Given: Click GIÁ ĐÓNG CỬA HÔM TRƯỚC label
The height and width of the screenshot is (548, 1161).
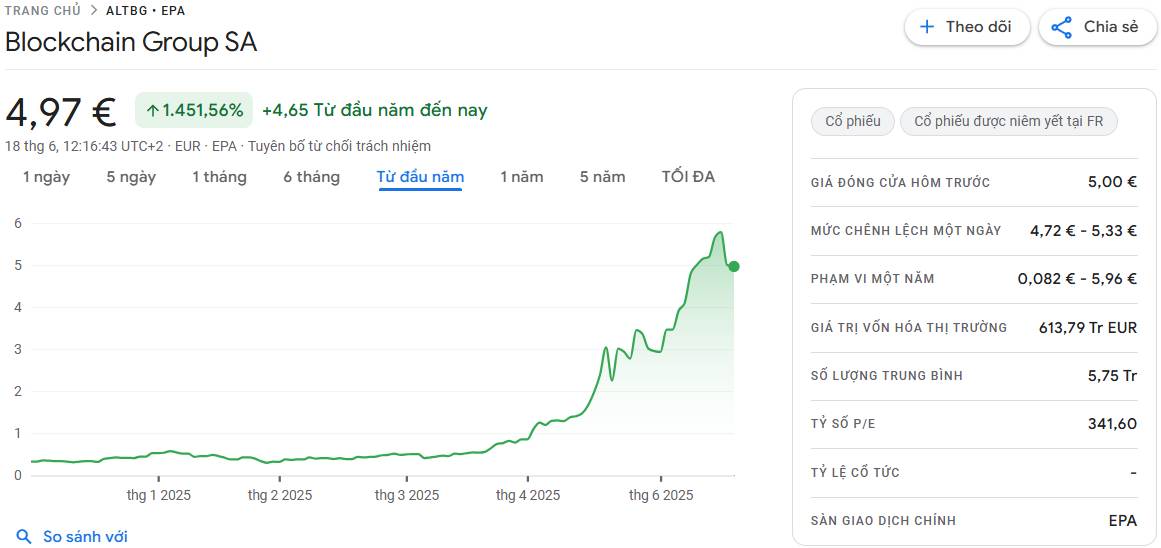Looking at the screenshot, I should pyautogui.click(x=900, y=182).
